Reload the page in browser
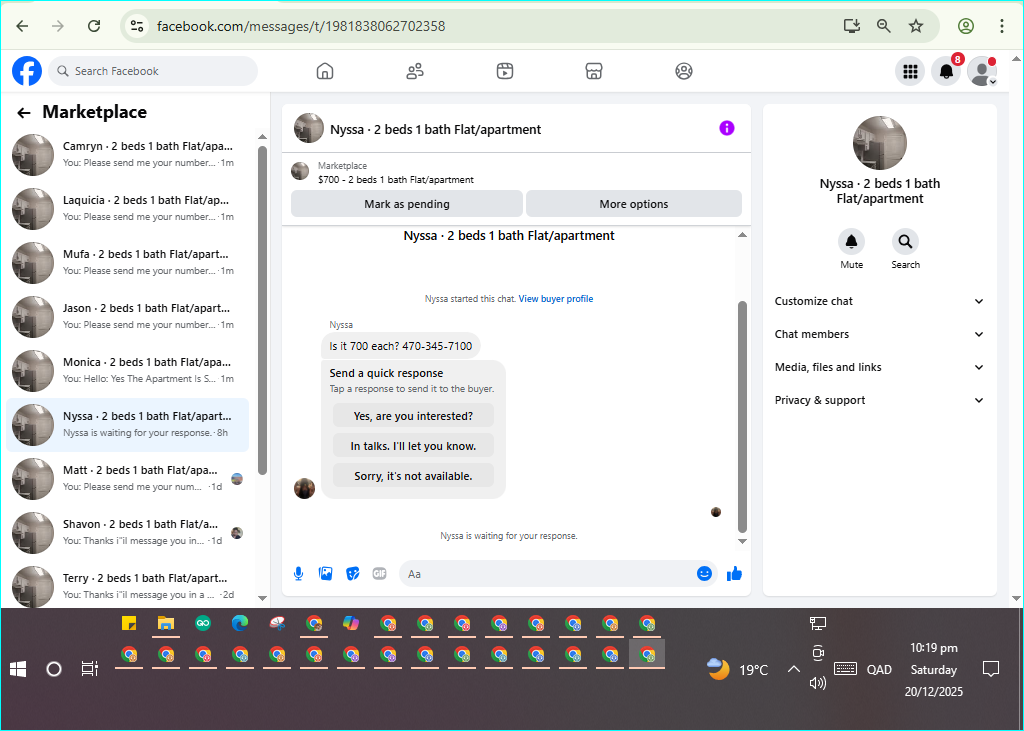Image resolution: width=1024 pixels, height=731 pixels. [x=94, y=26]
